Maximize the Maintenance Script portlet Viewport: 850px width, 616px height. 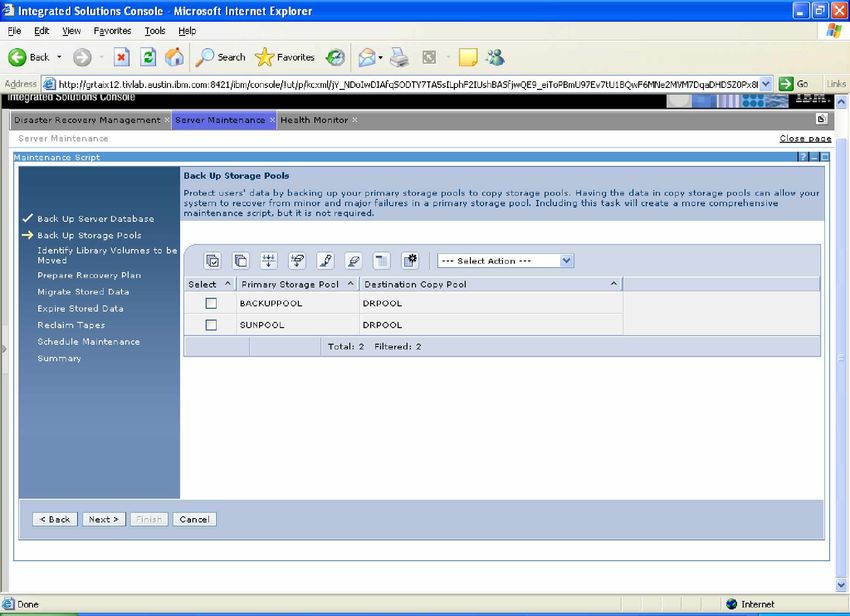(825, 157)
